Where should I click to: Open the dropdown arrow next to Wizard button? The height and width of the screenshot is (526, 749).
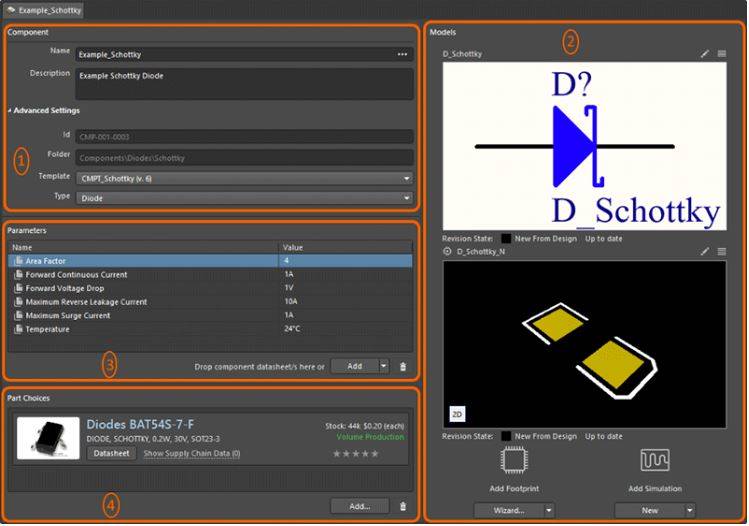tap(549, 509)
